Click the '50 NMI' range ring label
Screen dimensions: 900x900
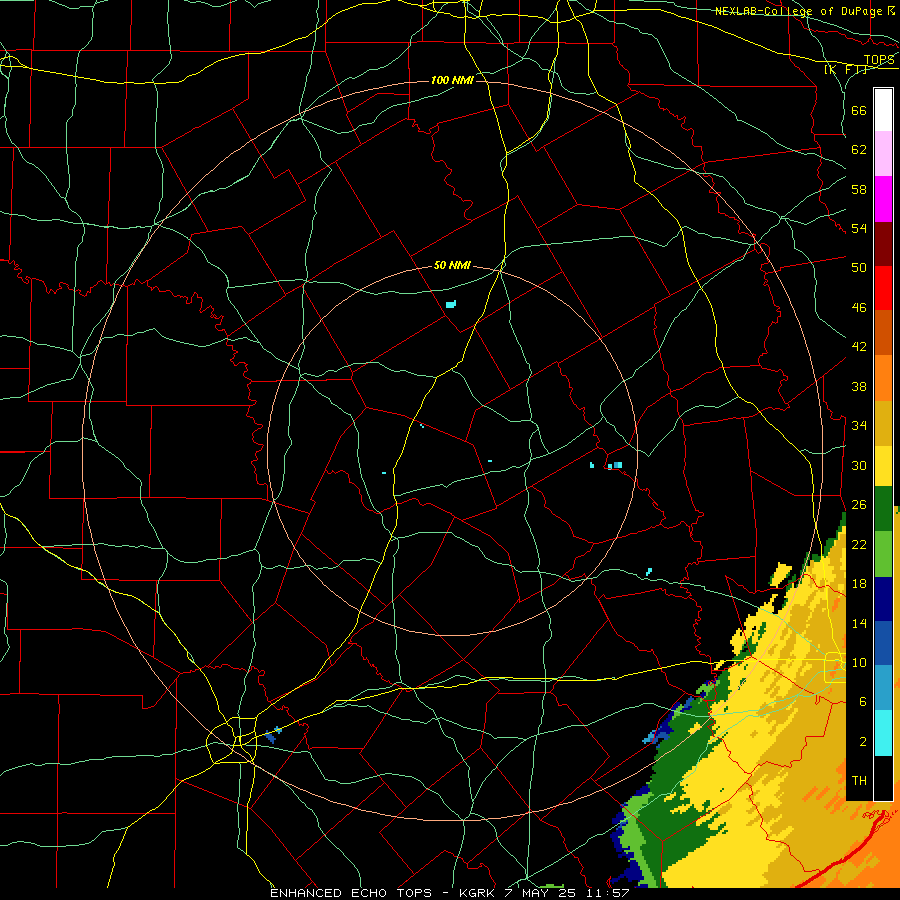pyautogui.click(x=452, y=265)
